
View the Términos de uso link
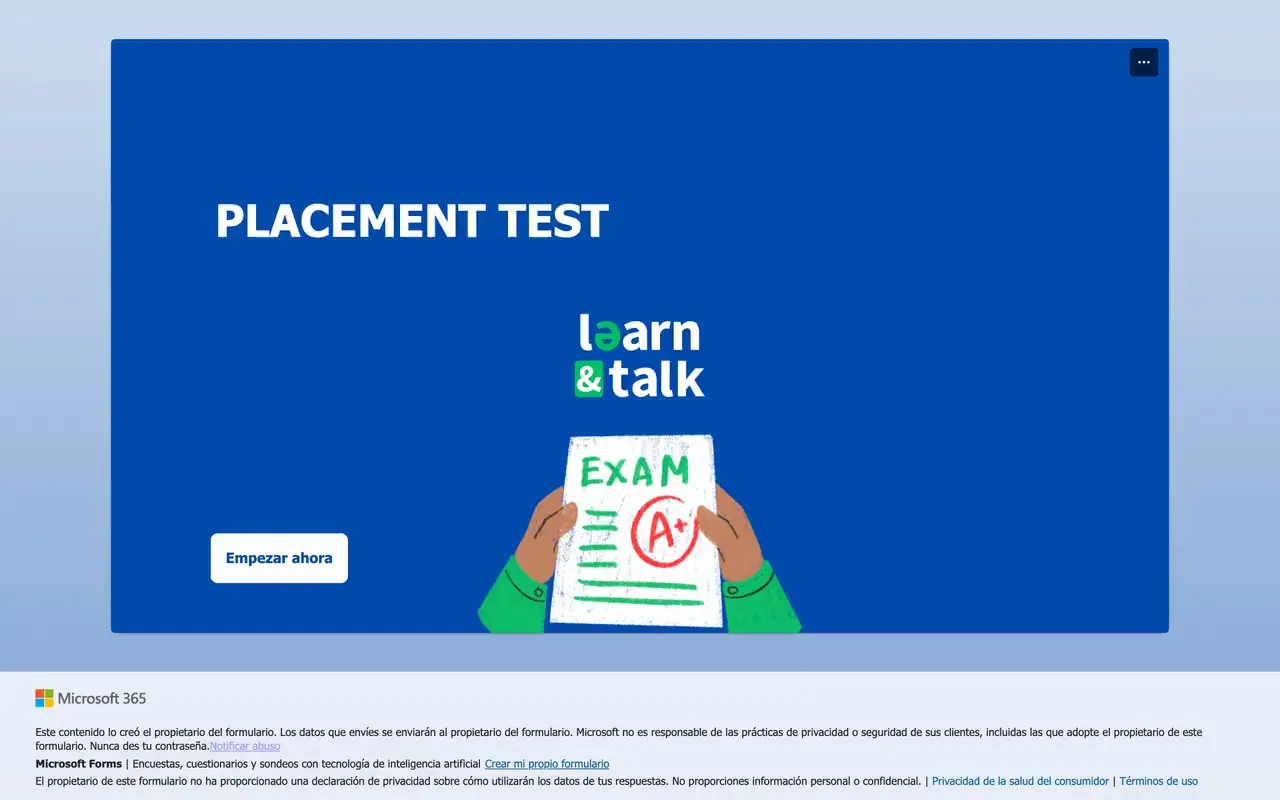[x=1158, y=781]
